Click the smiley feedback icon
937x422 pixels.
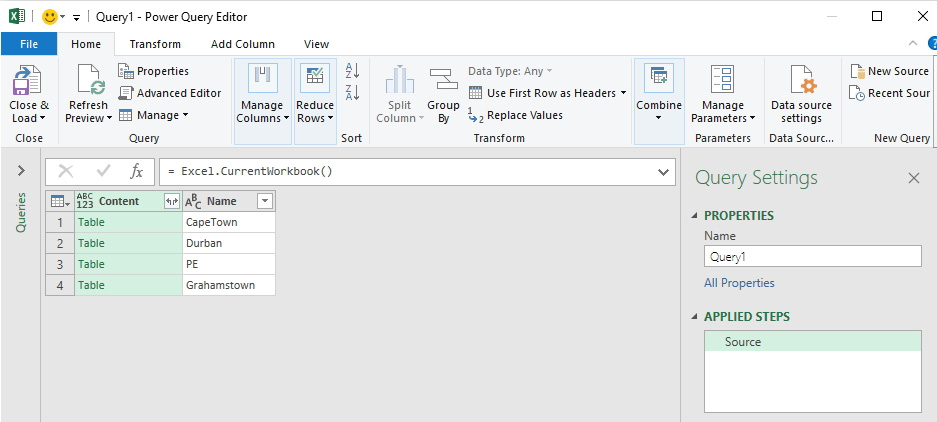click(x=50, y=17)
